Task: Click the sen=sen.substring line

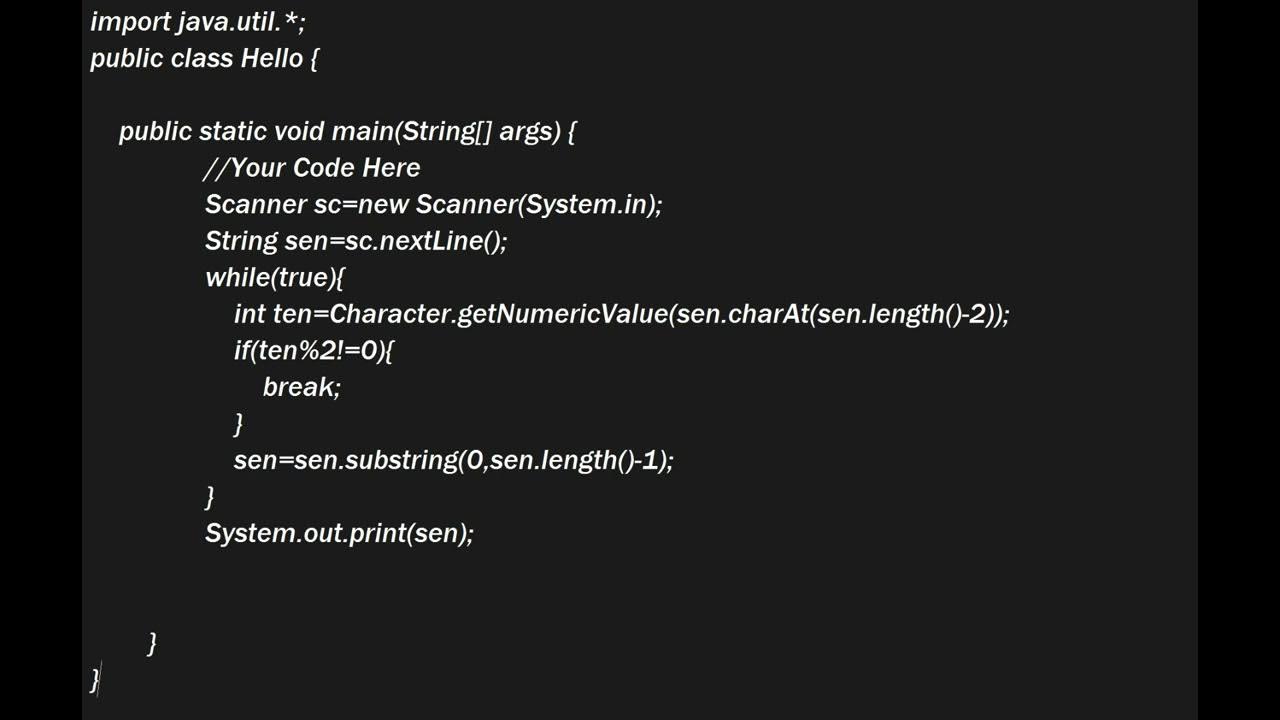Action: coord(453,461)
